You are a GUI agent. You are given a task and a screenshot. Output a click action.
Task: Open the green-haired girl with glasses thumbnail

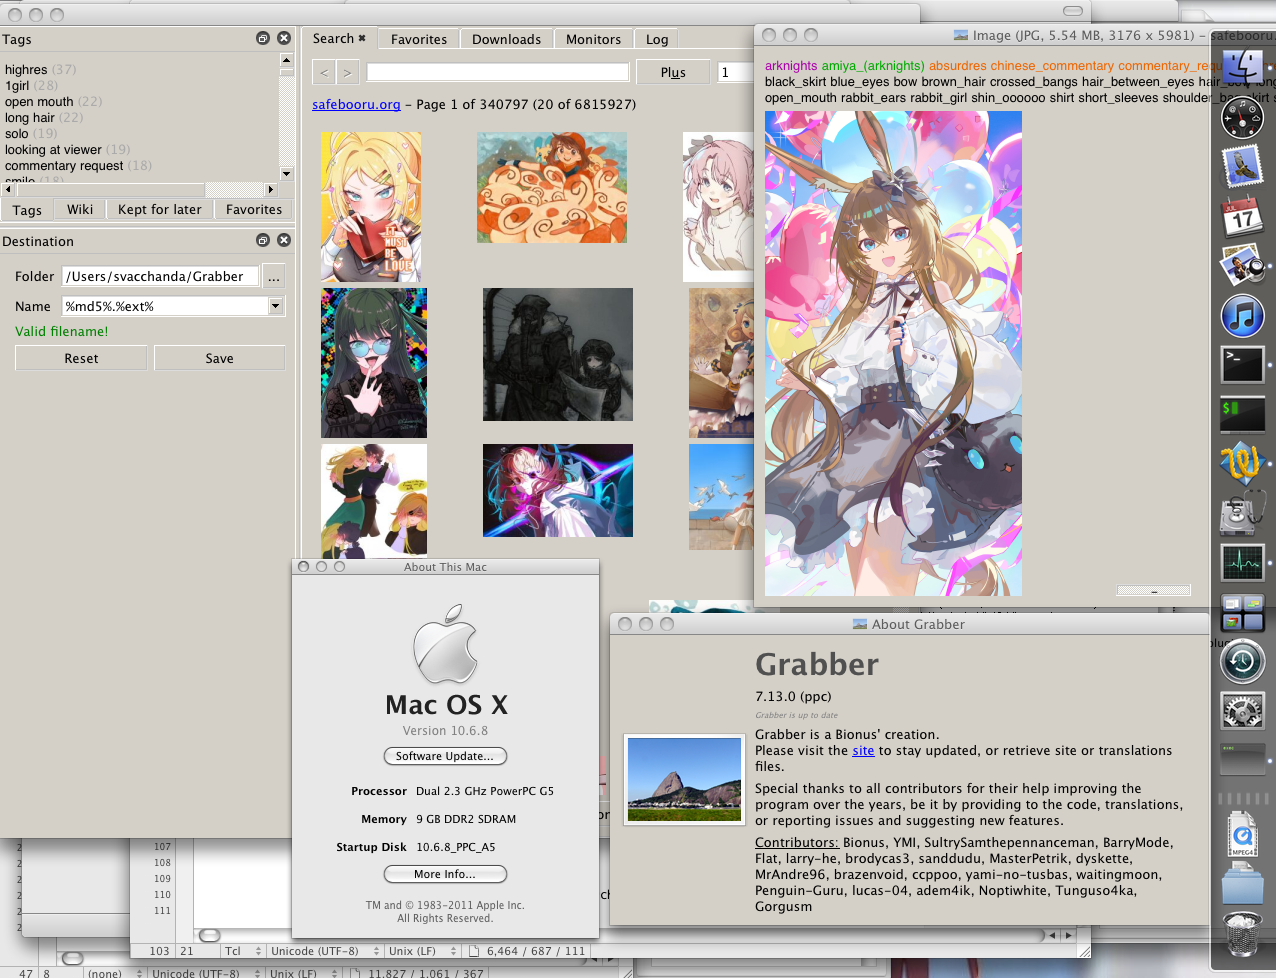point(374,363)
